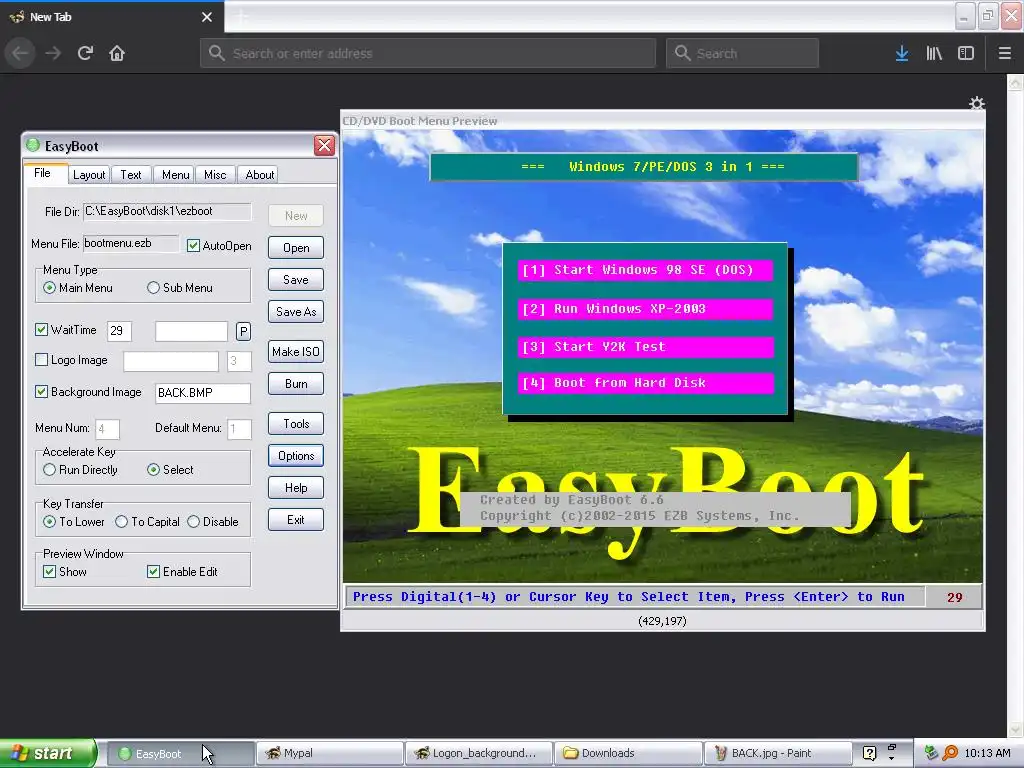This screenshot has width=1024, height=768.
Task: Switch to the Text tab
Action: click(131, 174)
